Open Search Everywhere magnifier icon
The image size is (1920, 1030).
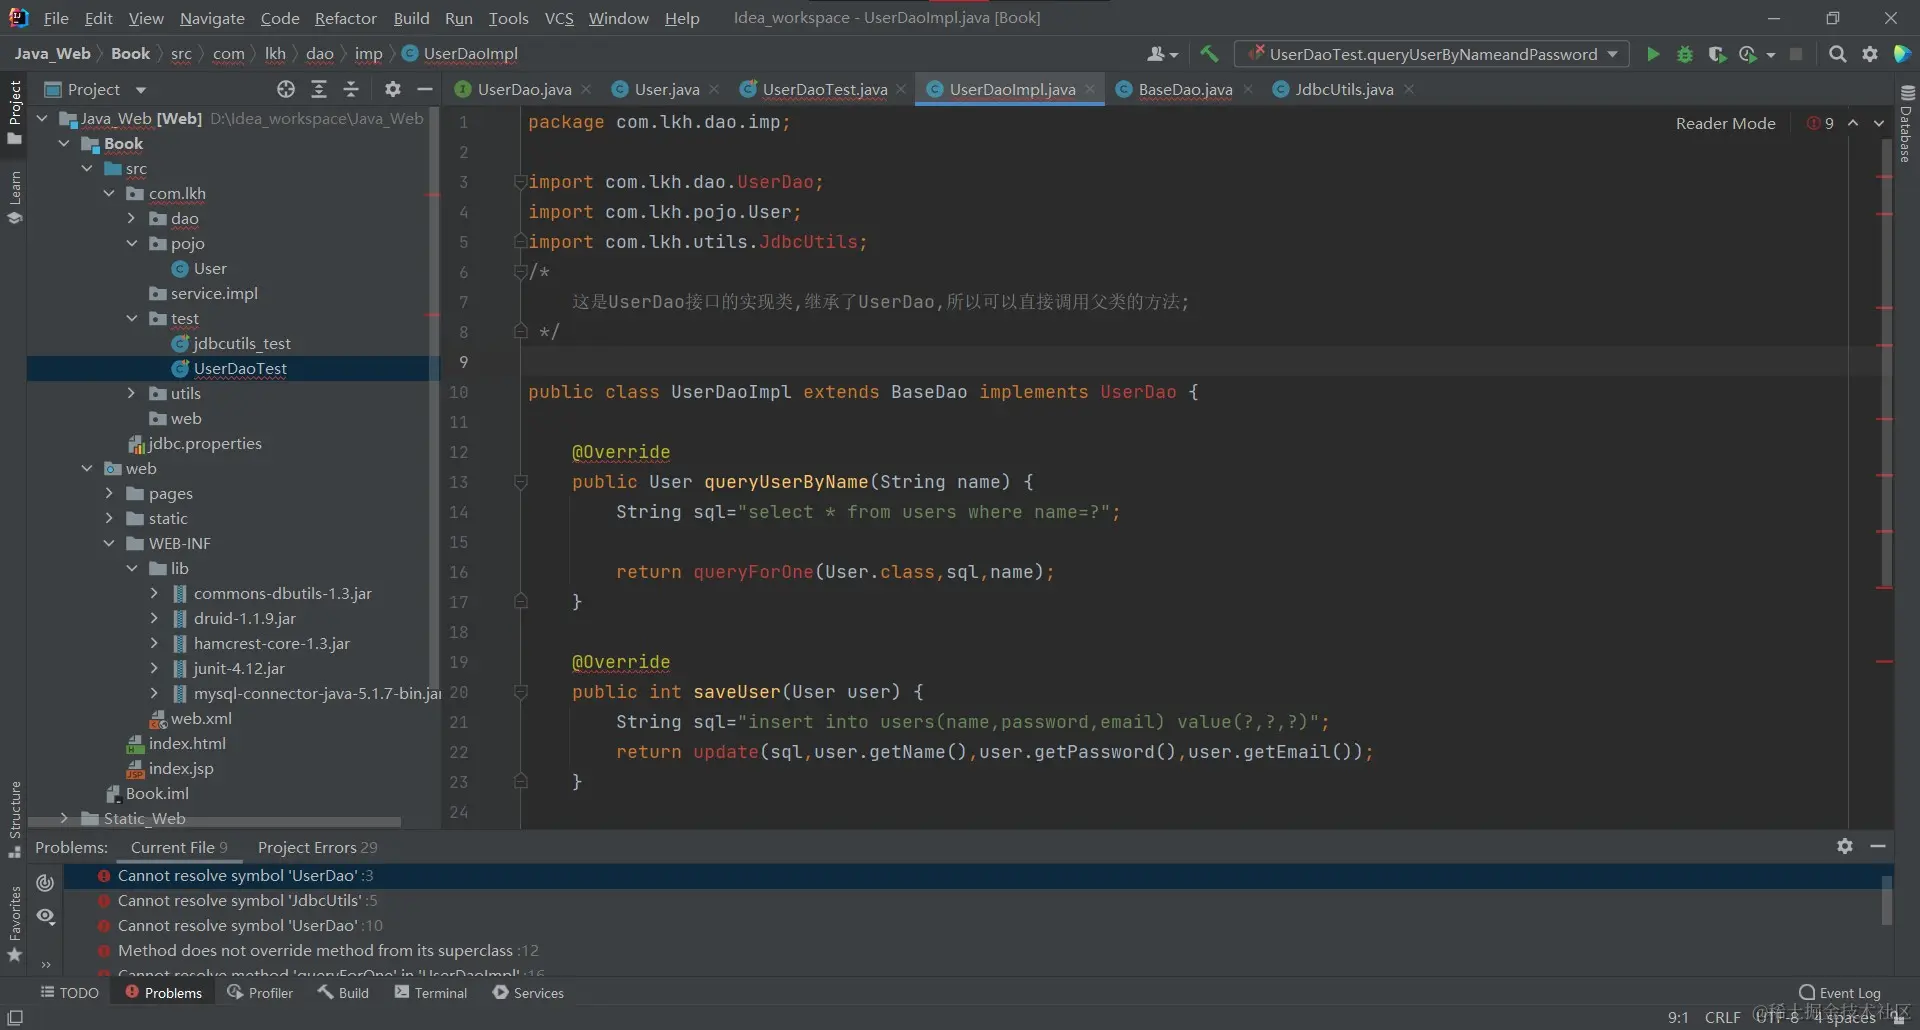[x=1837, y=54]
